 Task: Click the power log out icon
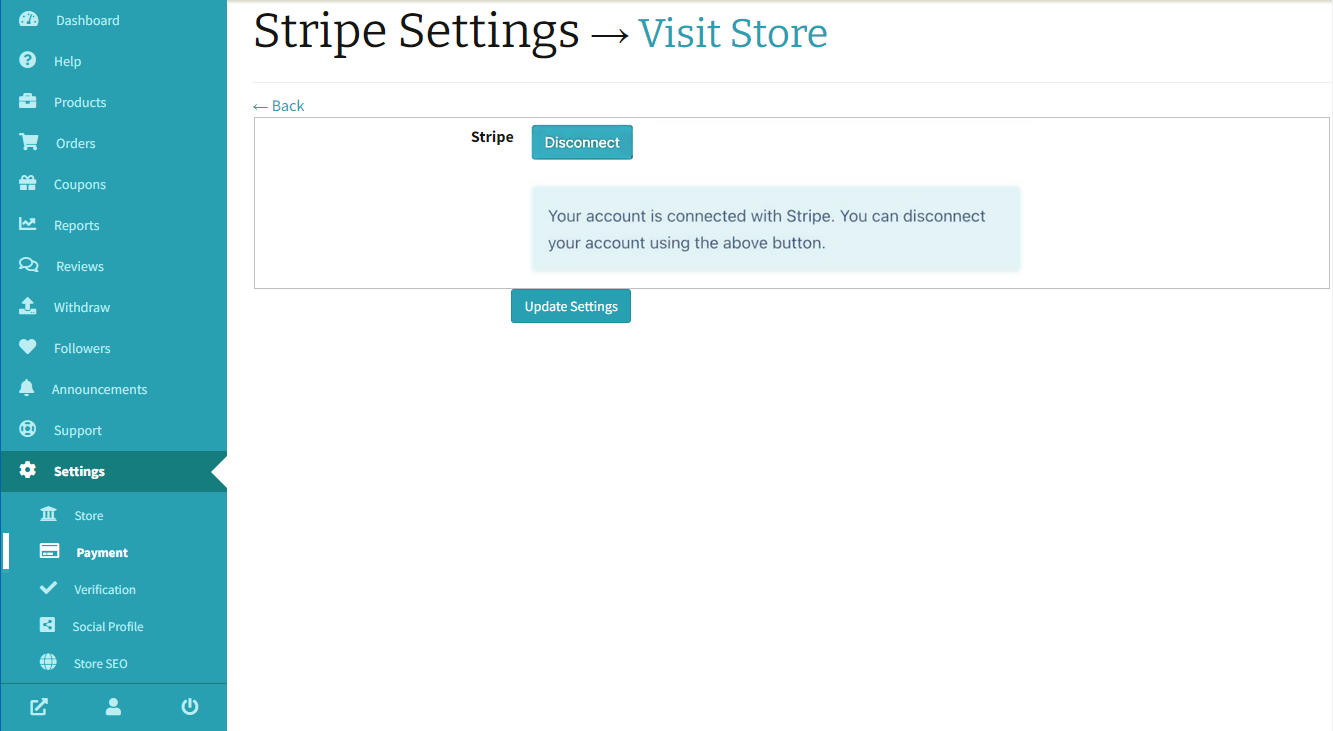click(x=189, y=707)
